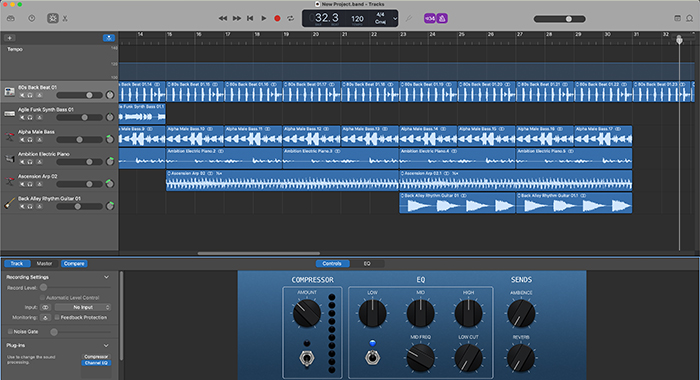Start playback with the Play button
The image size is (700, 380).
coord(264,18)
